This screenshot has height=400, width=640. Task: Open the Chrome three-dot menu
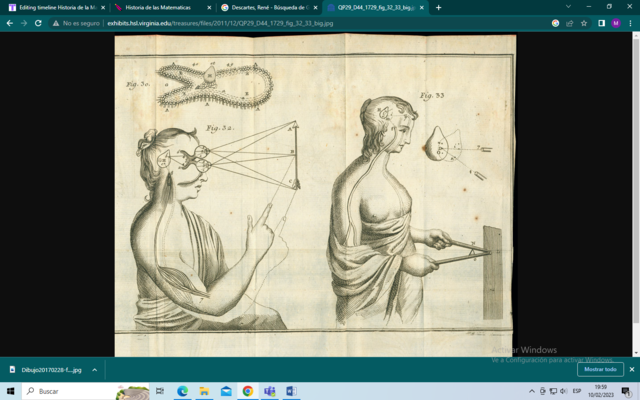coord(631,23)
